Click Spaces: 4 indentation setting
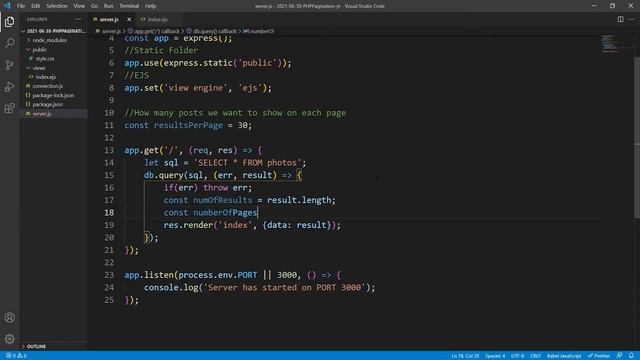This screenshot has height=360, width=640. tap(495, 356)
